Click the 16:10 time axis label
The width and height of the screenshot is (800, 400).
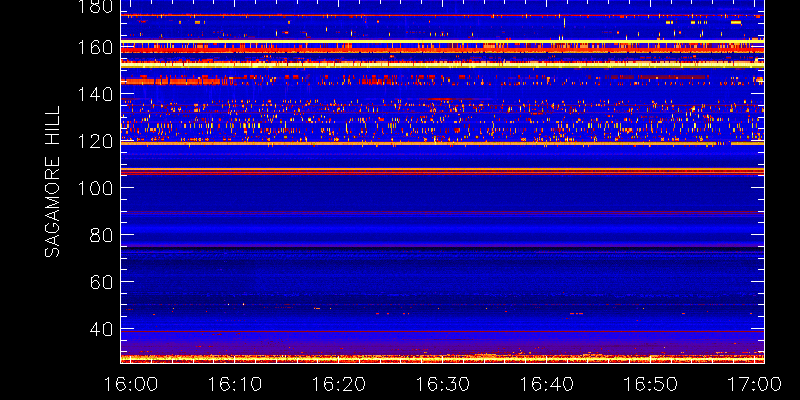(x=235, y=384)
